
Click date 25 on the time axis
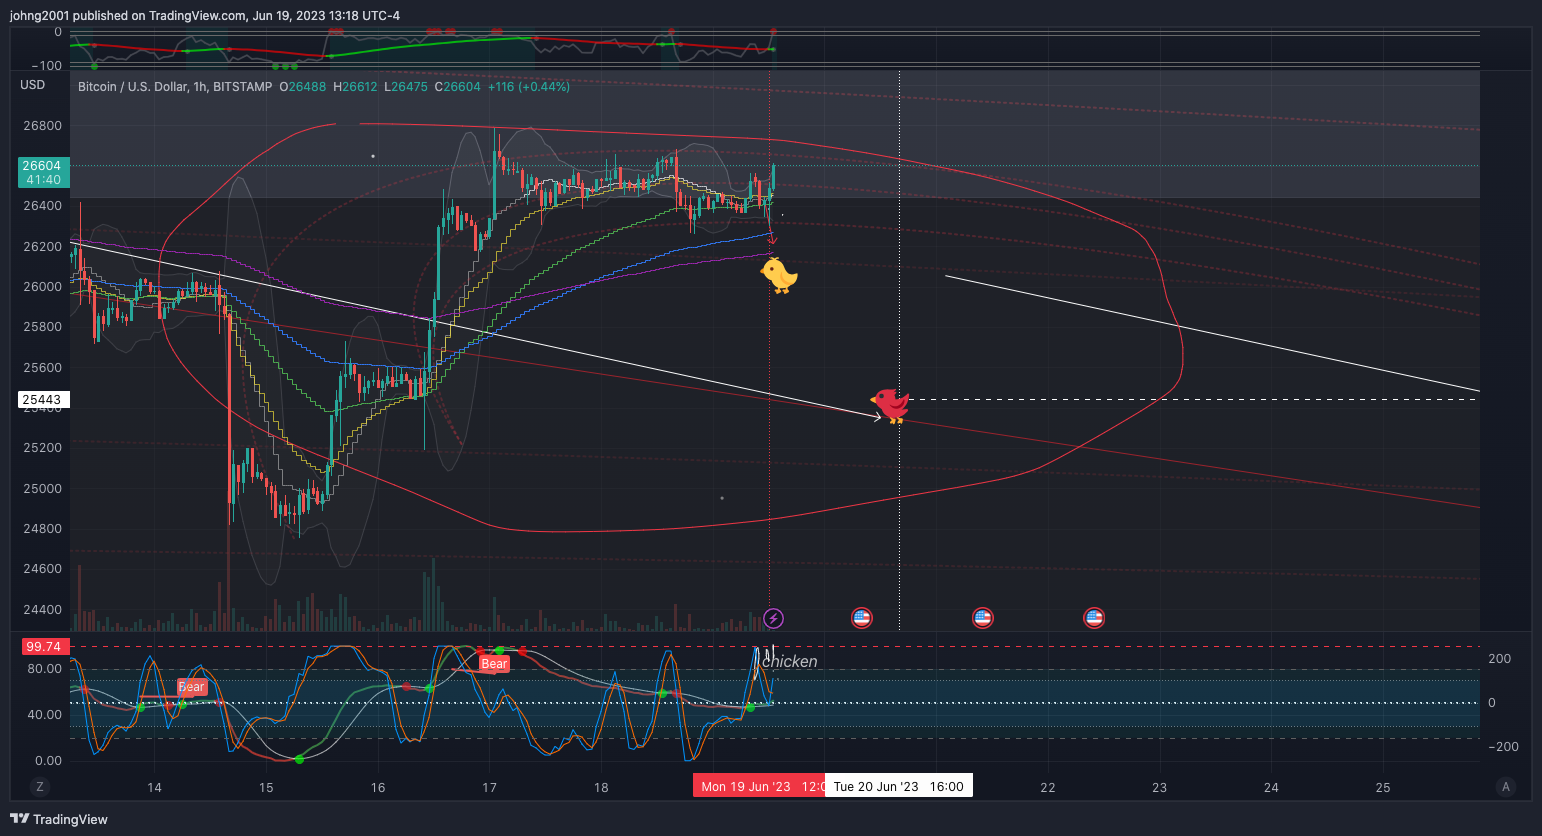click(x=1383, y=787)
